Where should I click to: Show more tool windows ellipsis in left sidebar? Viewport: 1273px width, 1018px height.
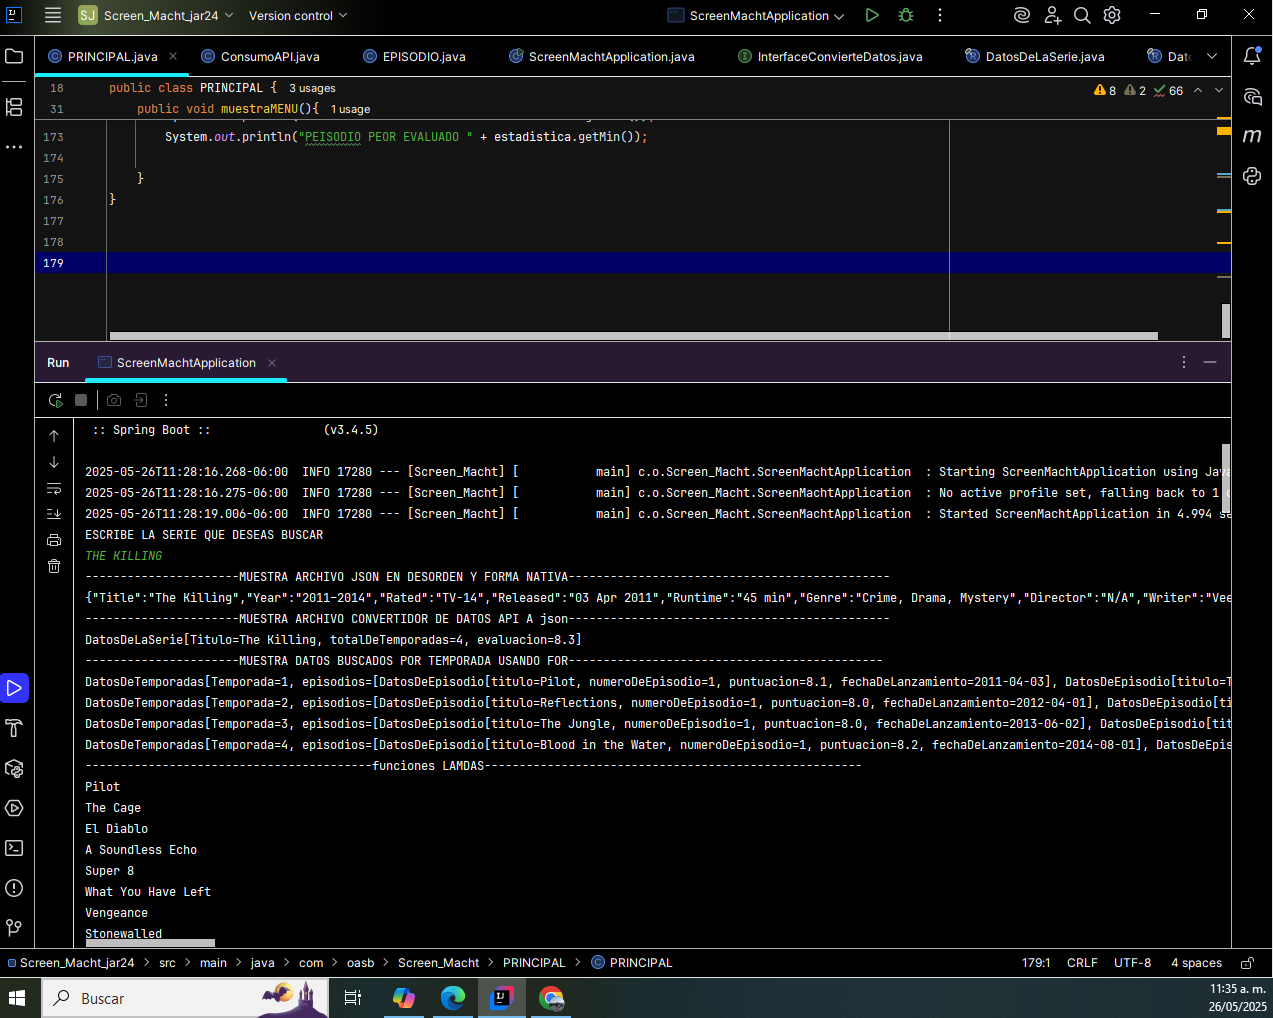coord(14,147)
